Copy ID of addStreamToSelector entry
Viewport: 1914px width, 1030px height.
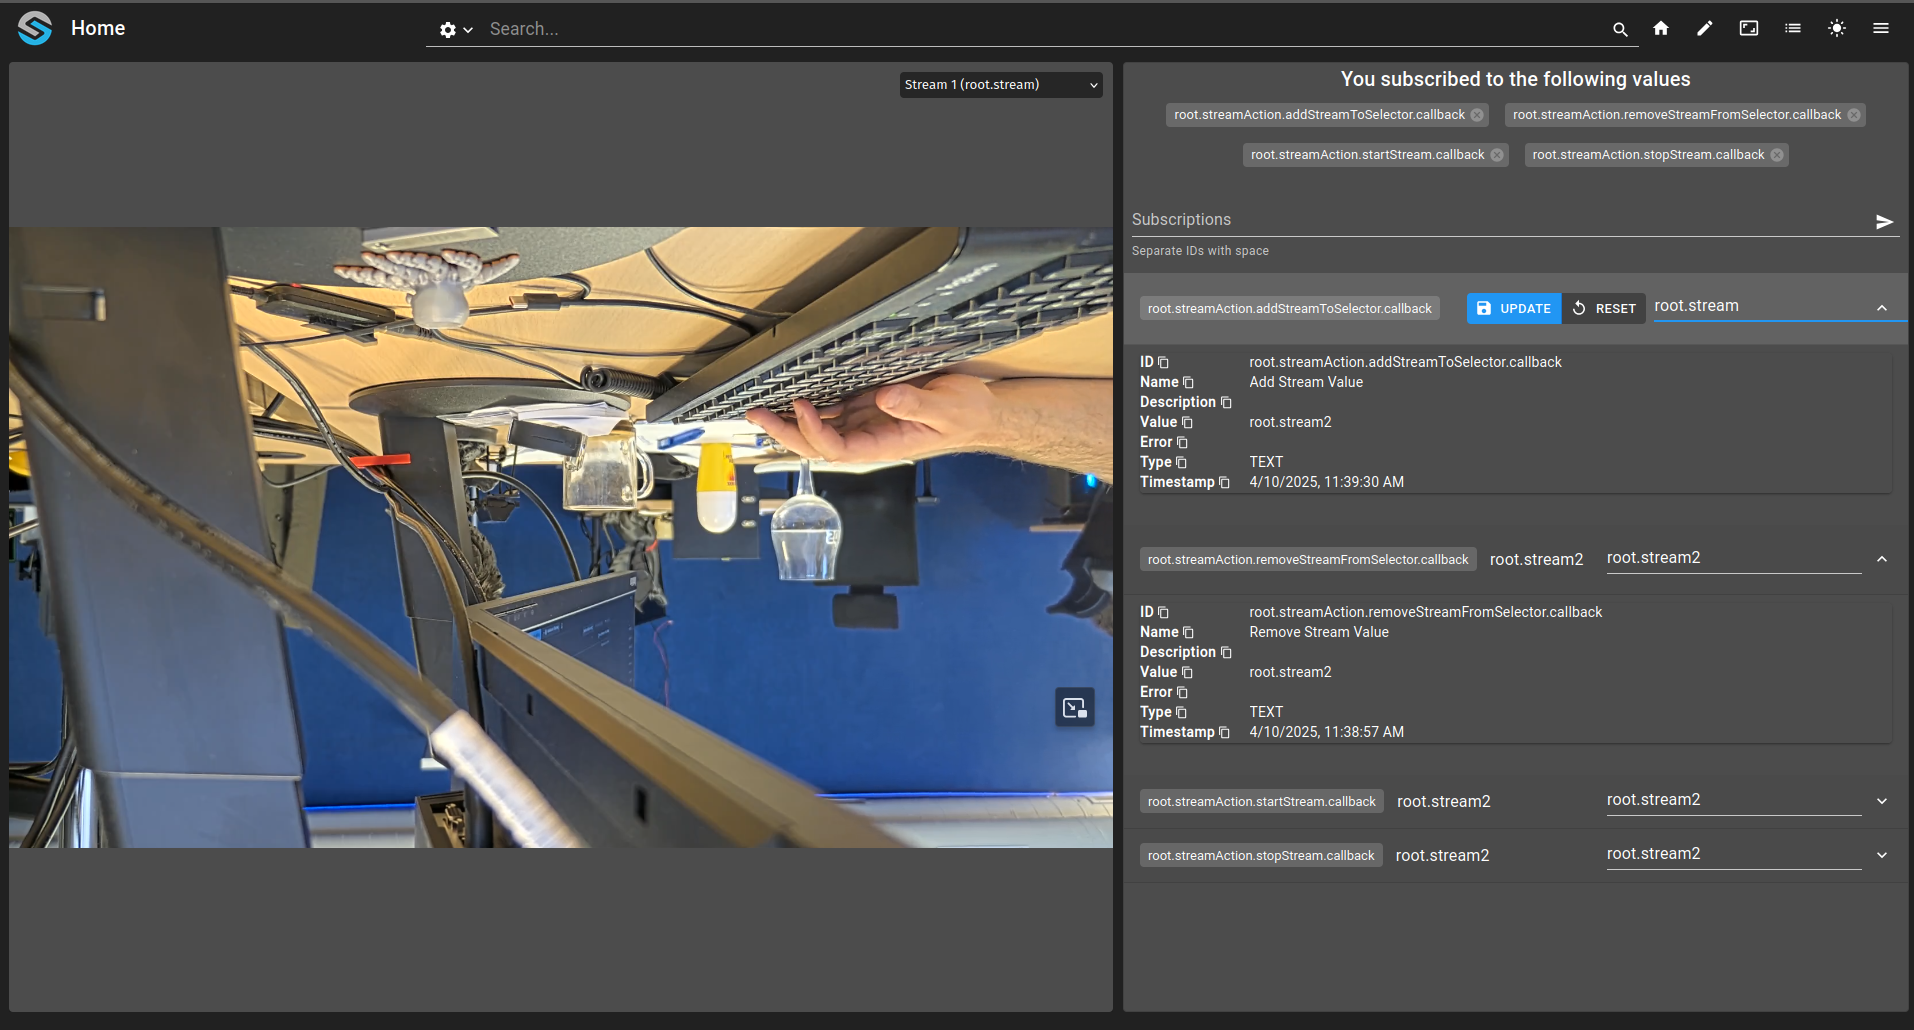[x=1163, y=362]
